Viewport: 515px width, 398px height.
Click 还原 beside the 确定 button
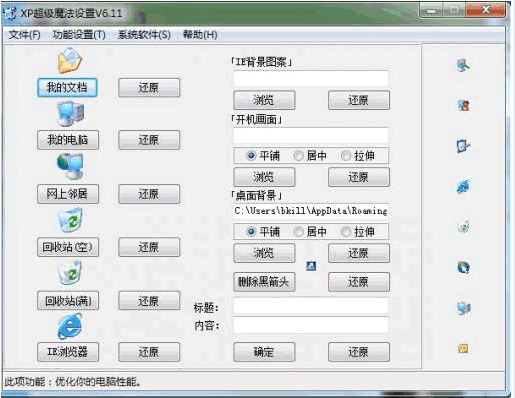point(359,352)
